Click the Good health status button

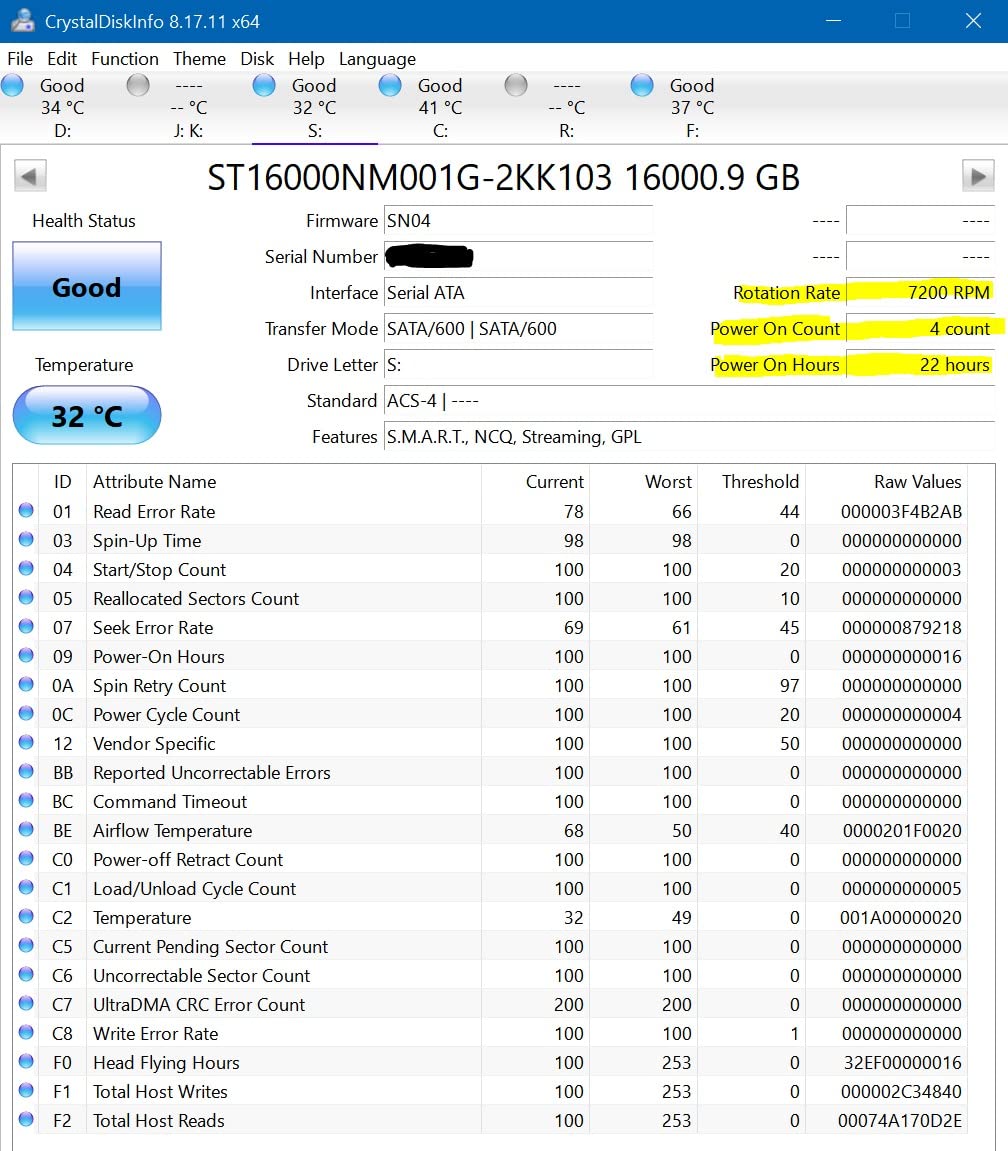pyautogui.click(x=87, y=286)
